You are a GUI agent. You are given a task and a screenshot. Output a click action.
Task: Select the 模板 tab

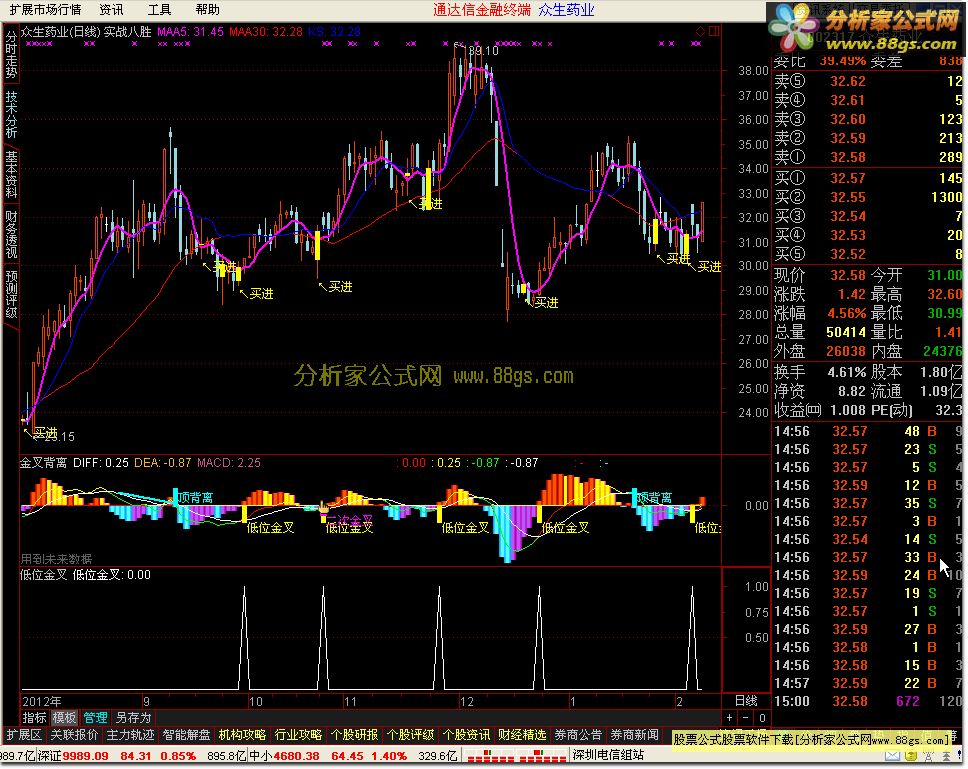click(x=64, y=718)
